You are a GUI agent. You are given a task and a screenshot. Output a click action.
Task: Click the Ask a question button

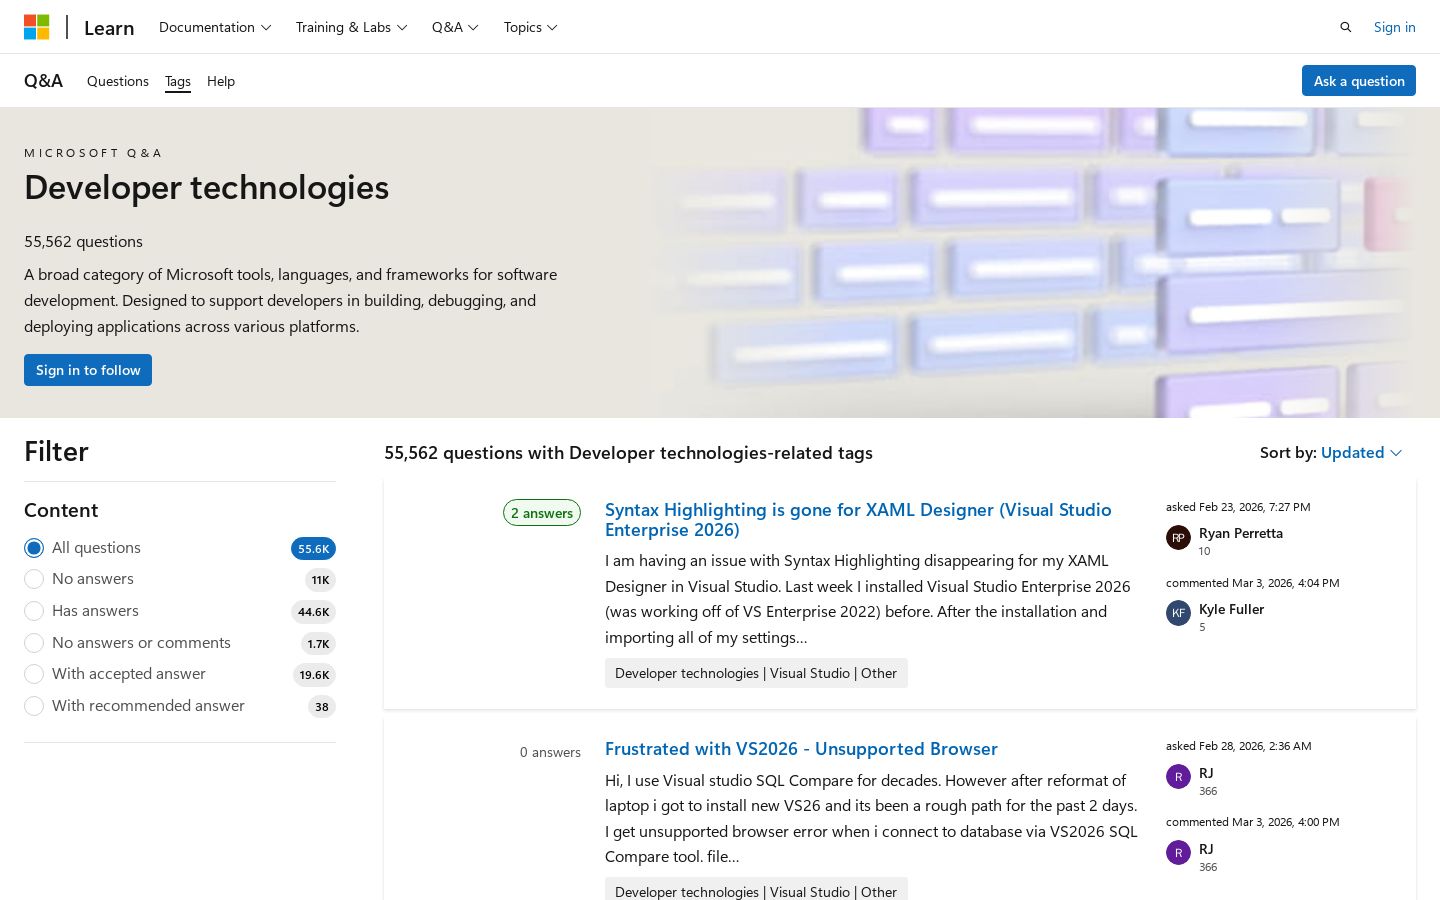1359,81
